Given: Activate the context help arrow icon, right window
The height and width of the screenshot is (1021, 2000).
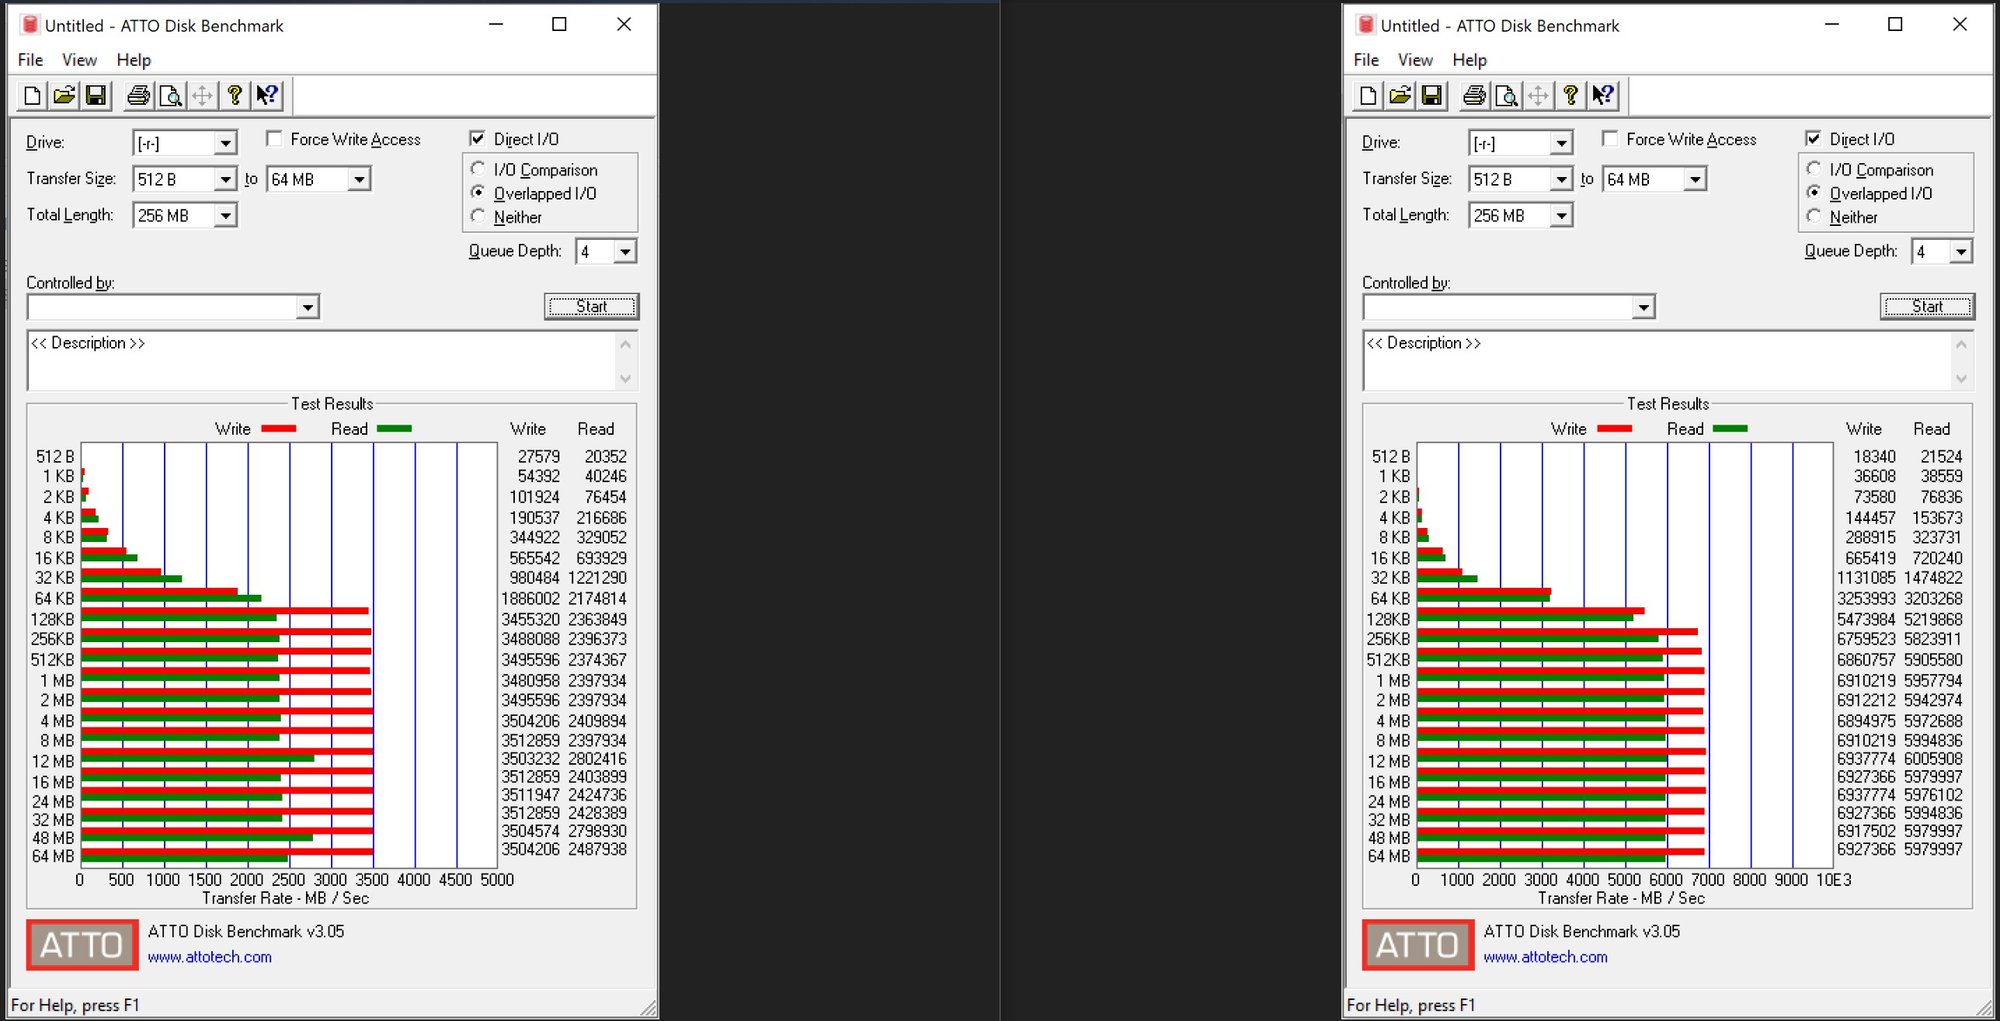Looking at the screenshot, I should coord(1603,95).
